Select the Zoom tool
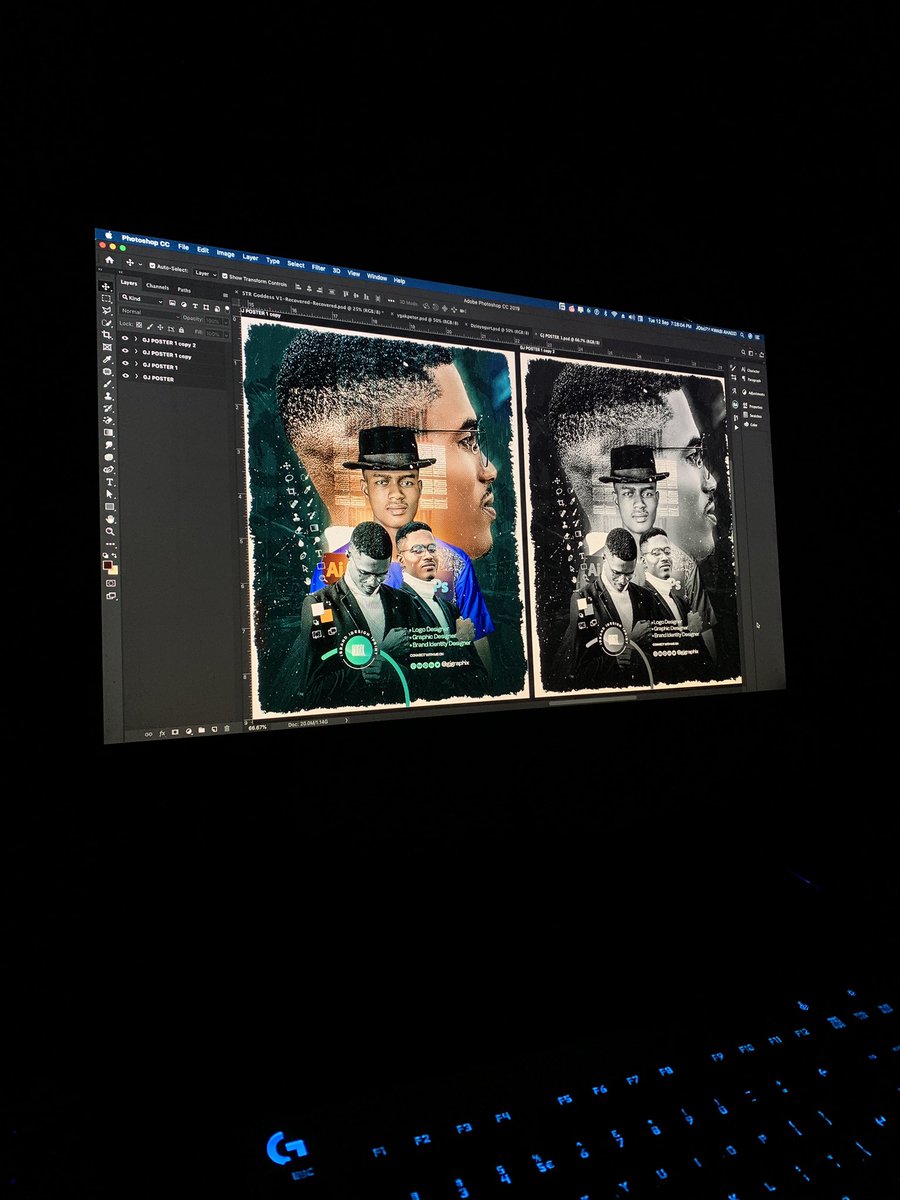This screenshot has width=900, height=1200. (x=110, y=532)
